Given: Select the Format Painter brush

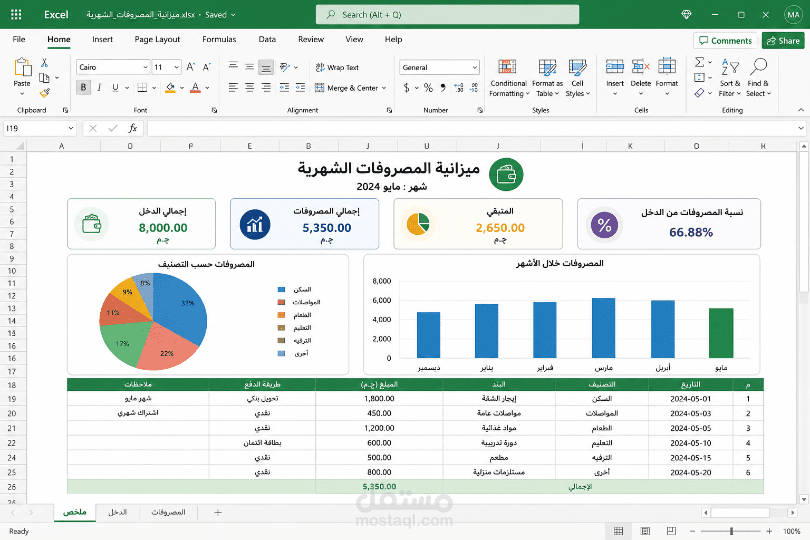Looking at the screenshot, I should pos(44,94).
